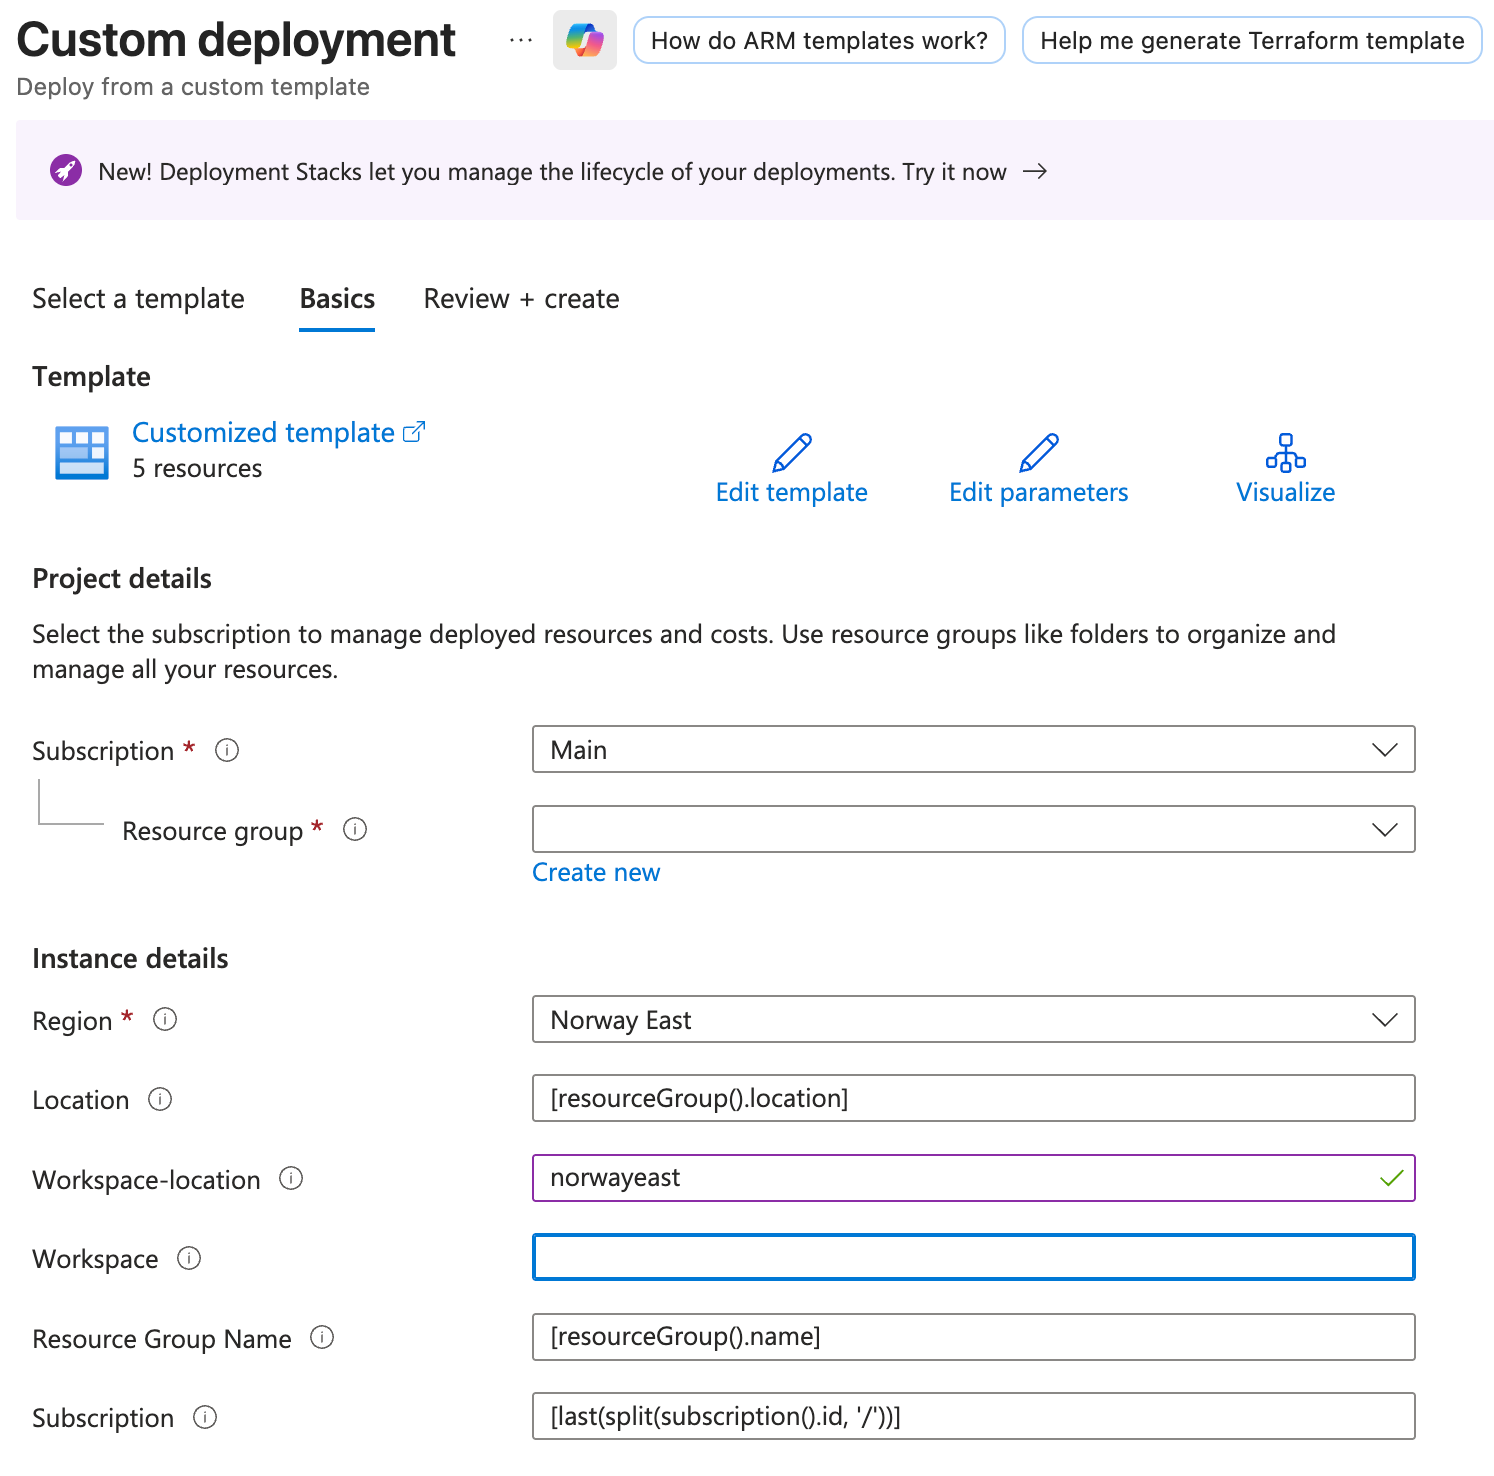
Task: Click info icon beside Resource group label
Action: pyautogui.click(x=355, y=830)
